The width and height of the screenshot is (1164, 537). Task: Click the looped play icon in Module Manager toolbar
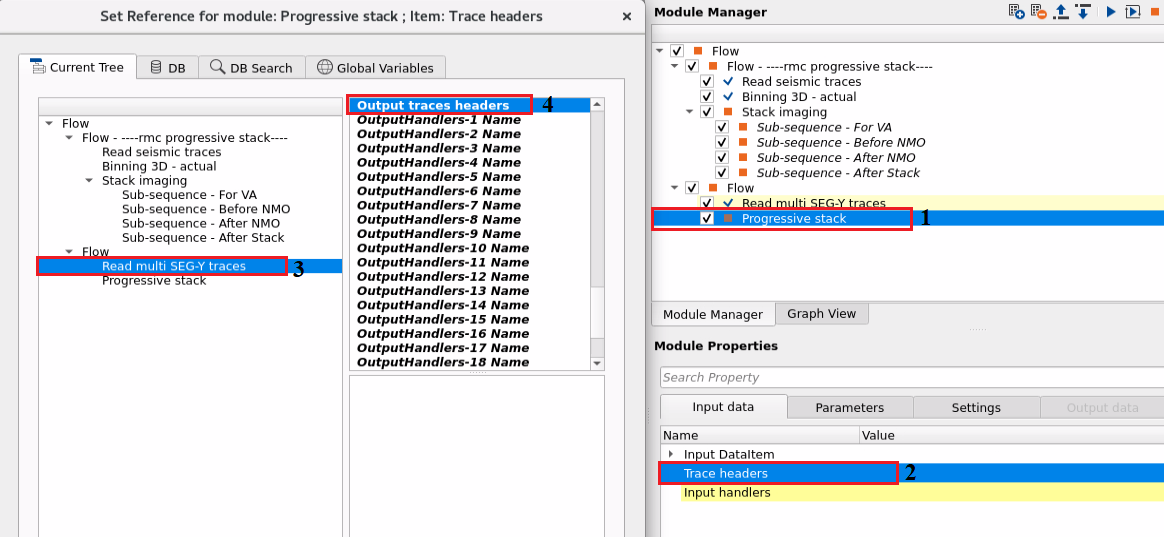(1132, 11)
